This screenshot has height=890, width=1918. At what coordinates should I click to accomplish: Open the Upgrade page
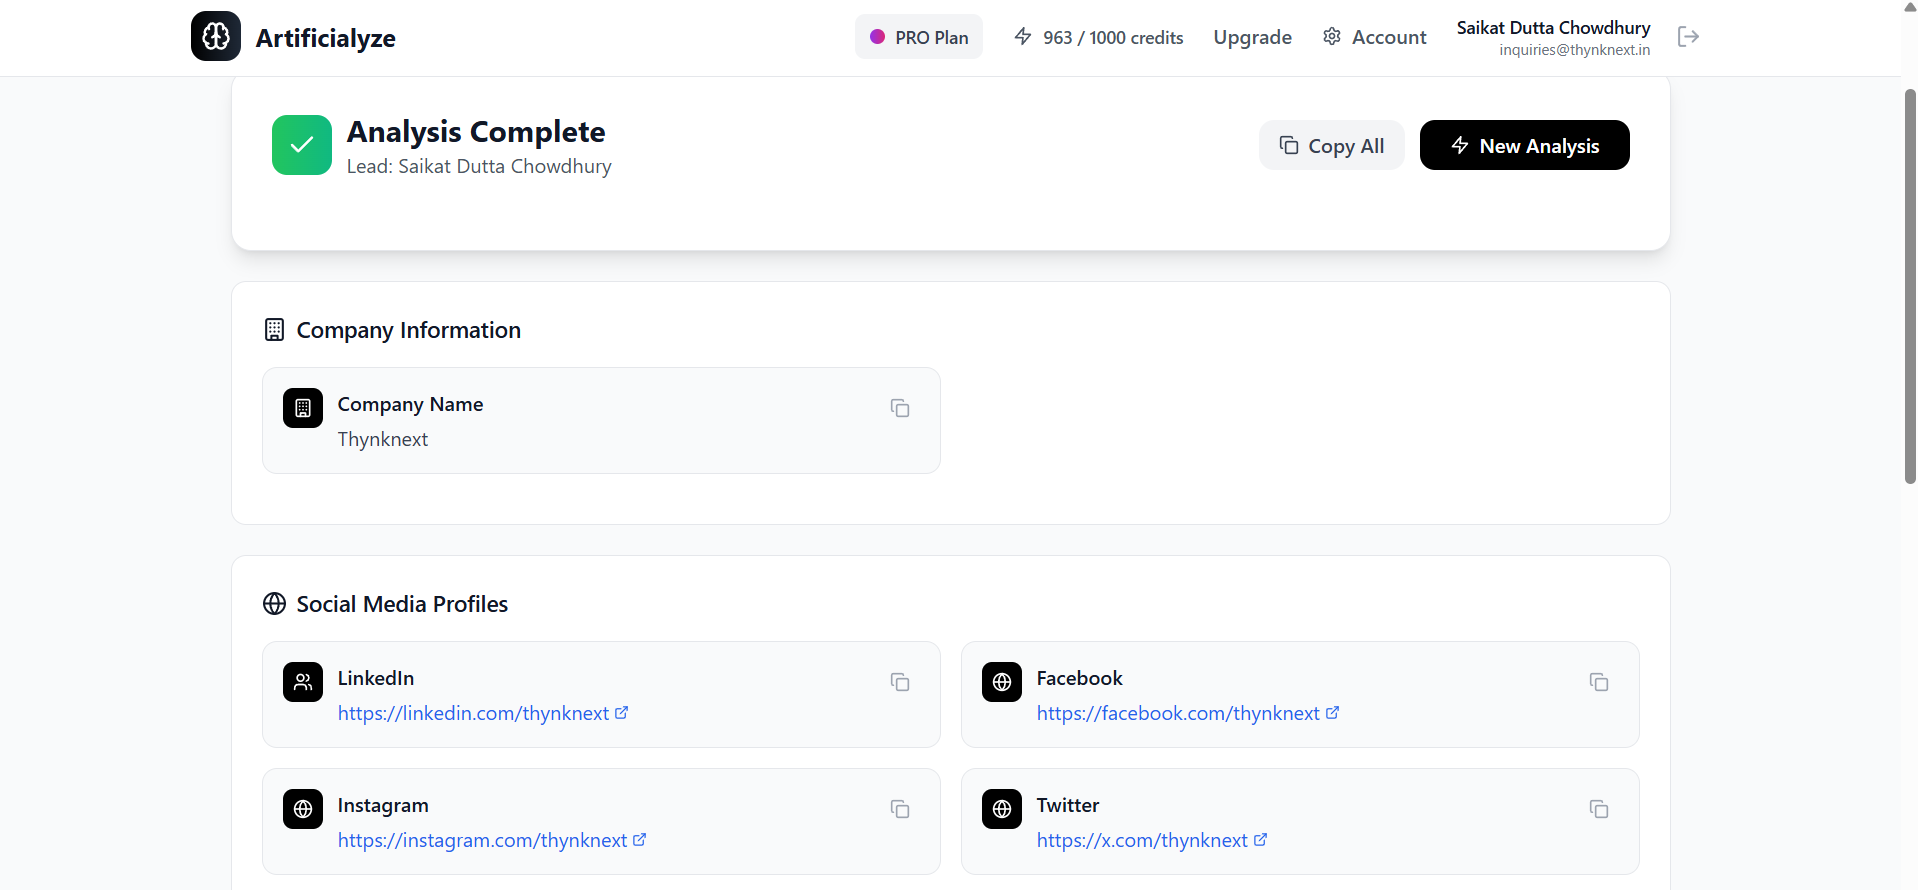(1253, 37)
